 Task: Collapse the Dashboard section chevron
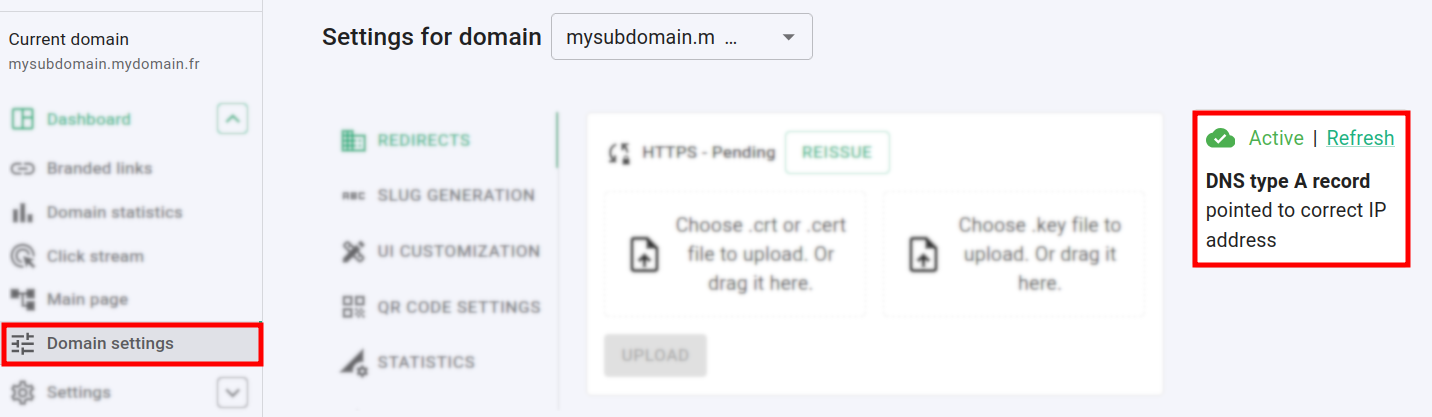232,120
